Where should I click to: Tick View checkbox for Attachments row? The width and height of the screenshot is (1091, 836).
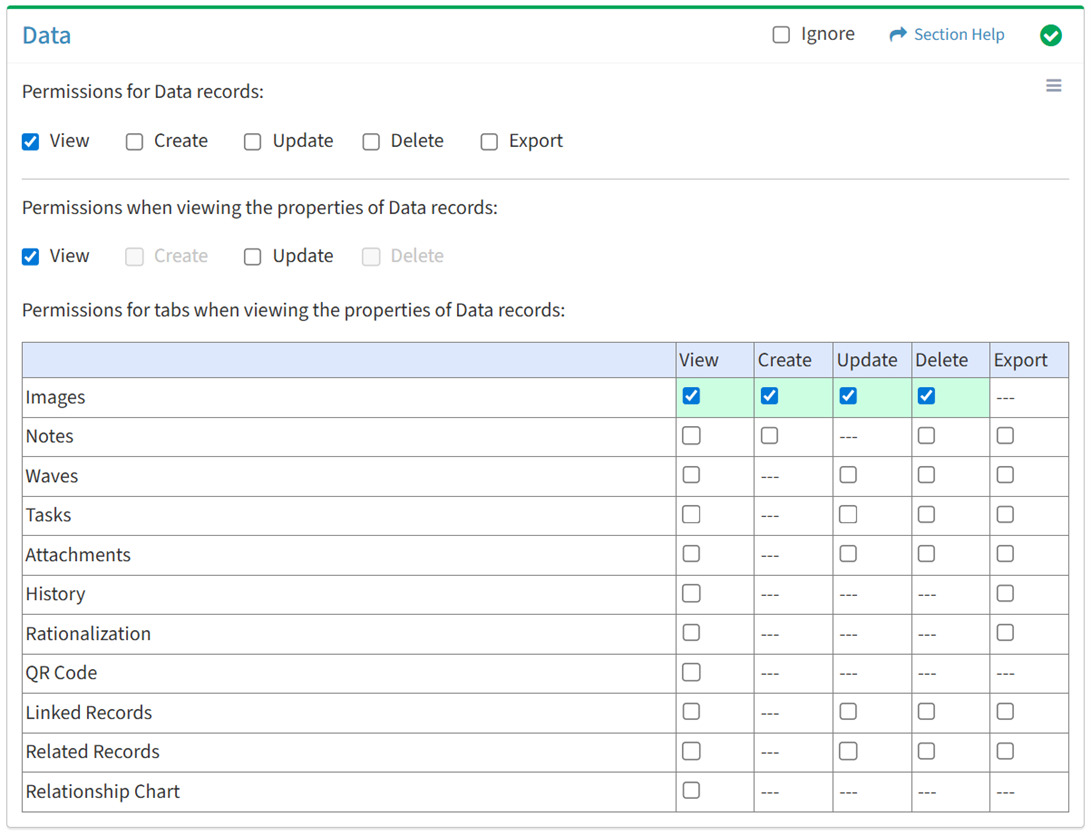[691, 554]
